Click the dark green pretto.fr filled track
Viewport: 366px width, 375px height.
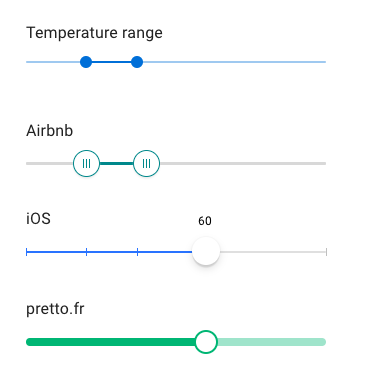point(110,342)
